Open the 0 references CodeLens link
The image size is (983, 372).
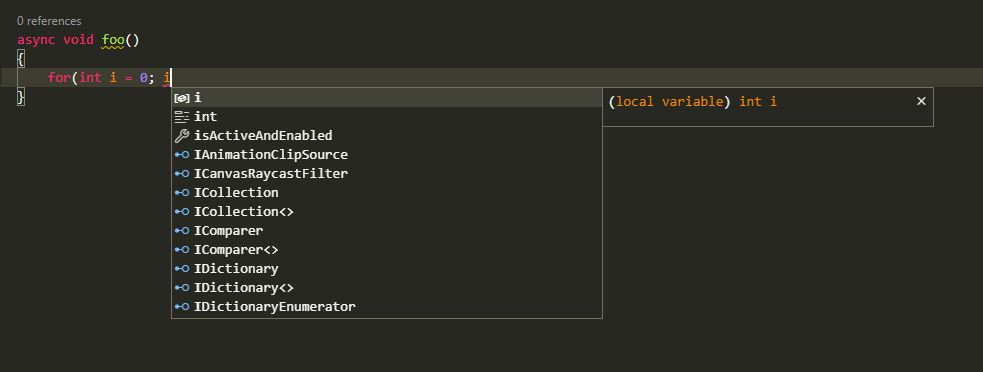coord(49,21)
